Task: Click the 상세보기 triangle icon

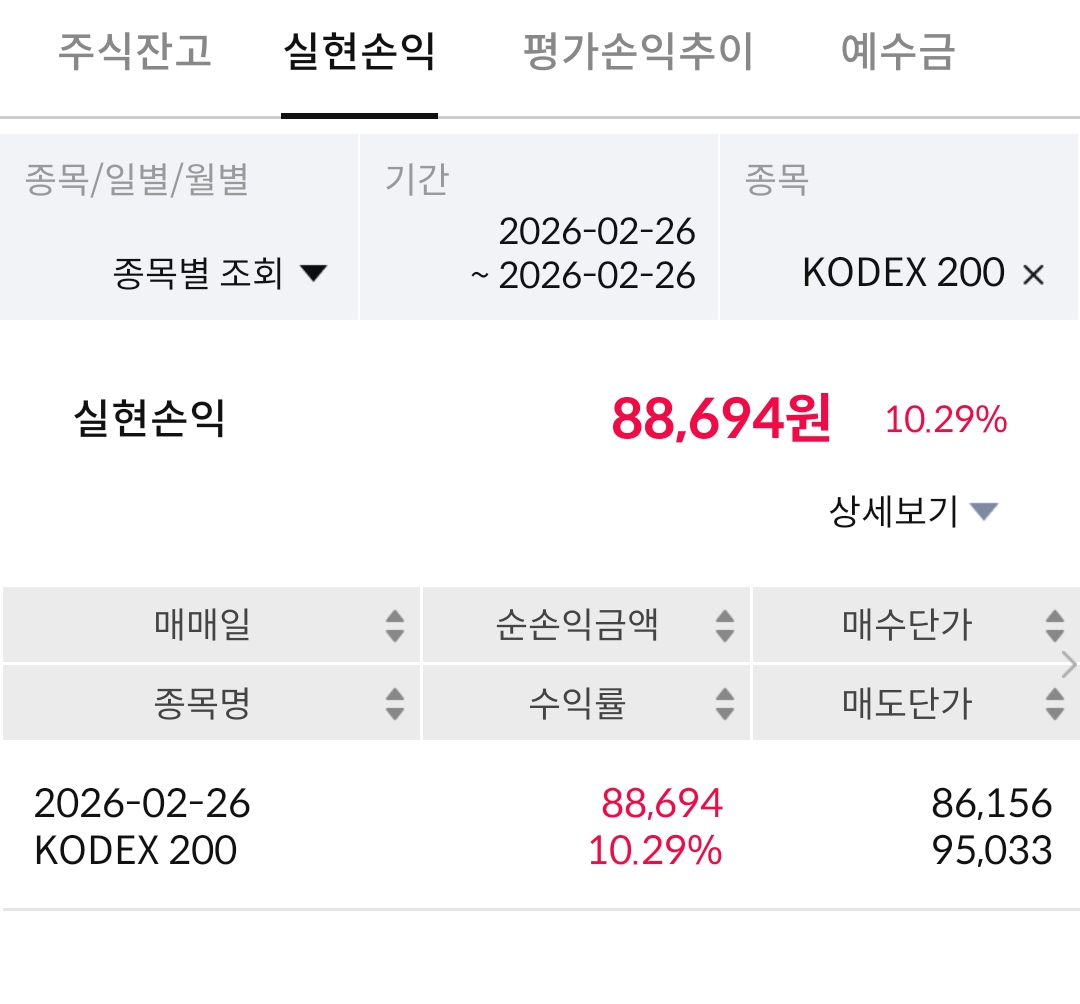Action: (984, 512)
